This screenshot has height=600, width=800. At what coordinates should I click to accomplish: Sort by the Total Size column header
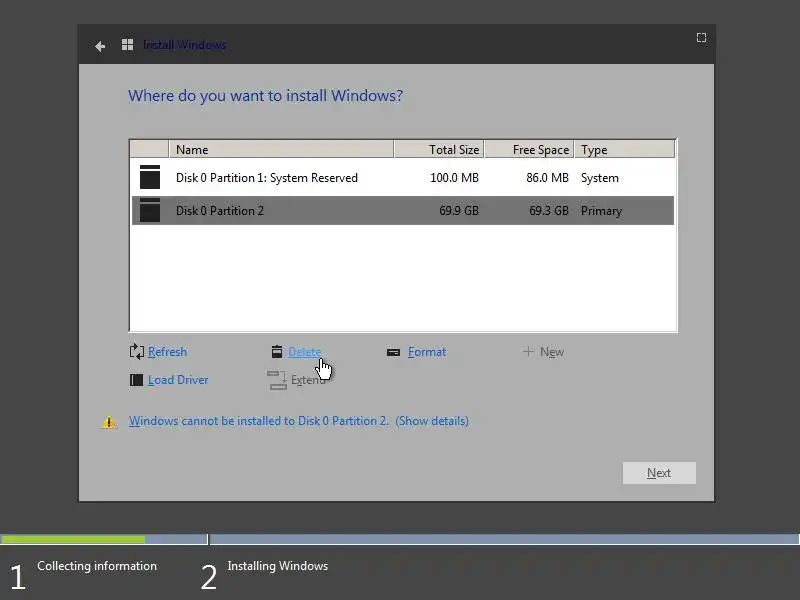pyautogui.click(x=439, y=149)
